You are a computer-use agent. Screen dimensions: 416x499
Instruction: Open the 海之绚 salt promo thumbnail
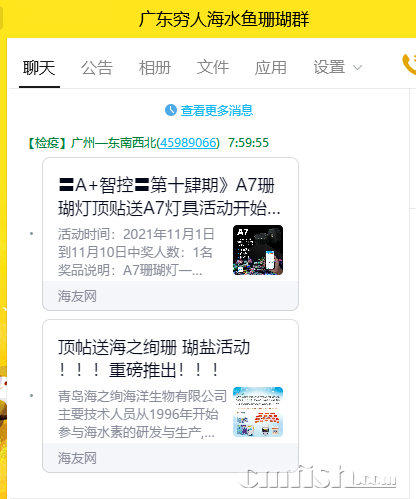coord(258,412)
